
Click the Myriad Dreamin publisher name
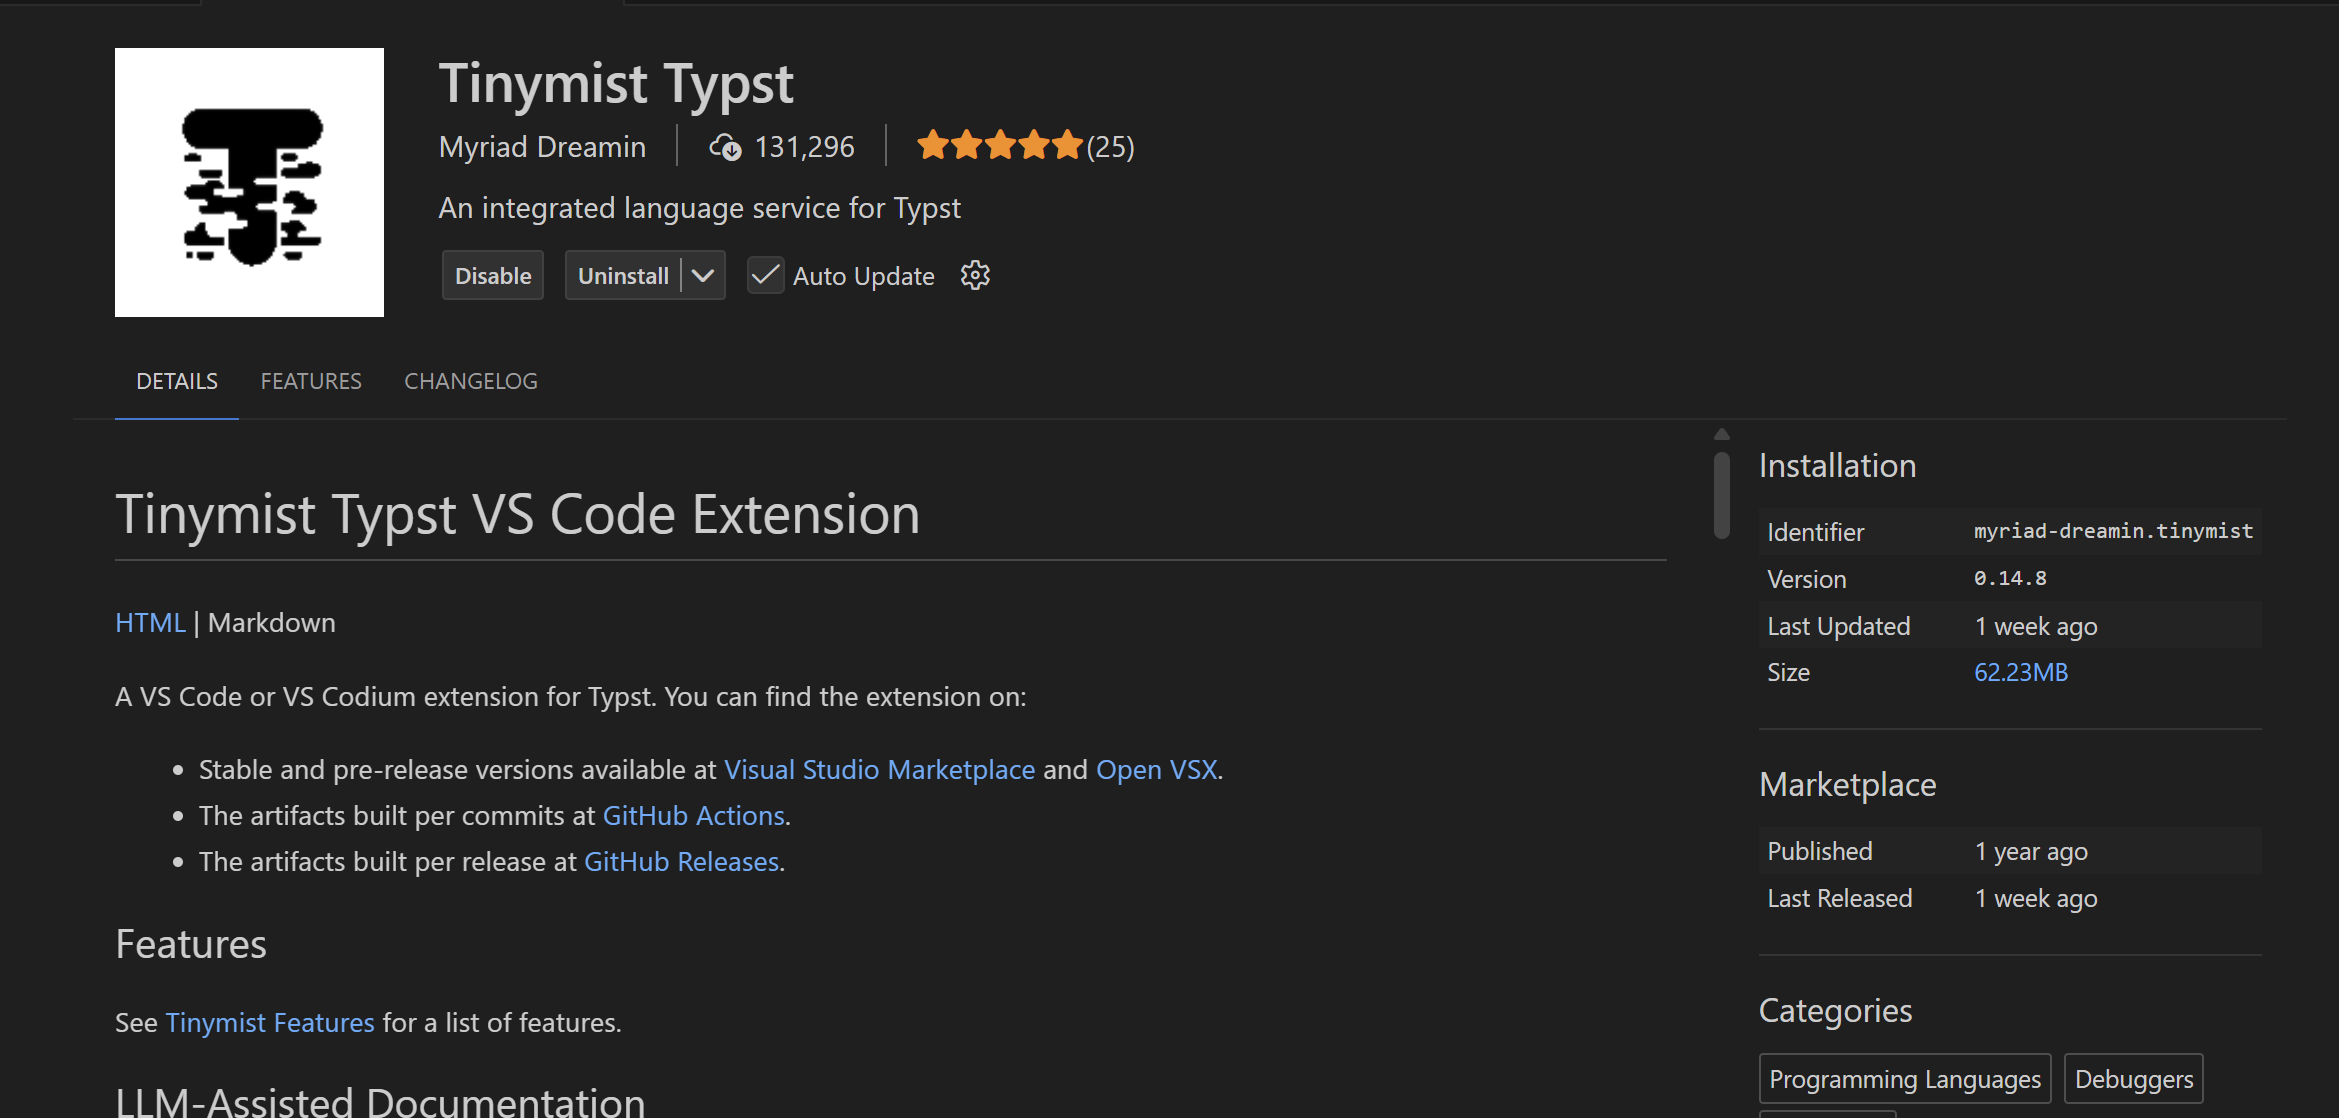(542, 147)
